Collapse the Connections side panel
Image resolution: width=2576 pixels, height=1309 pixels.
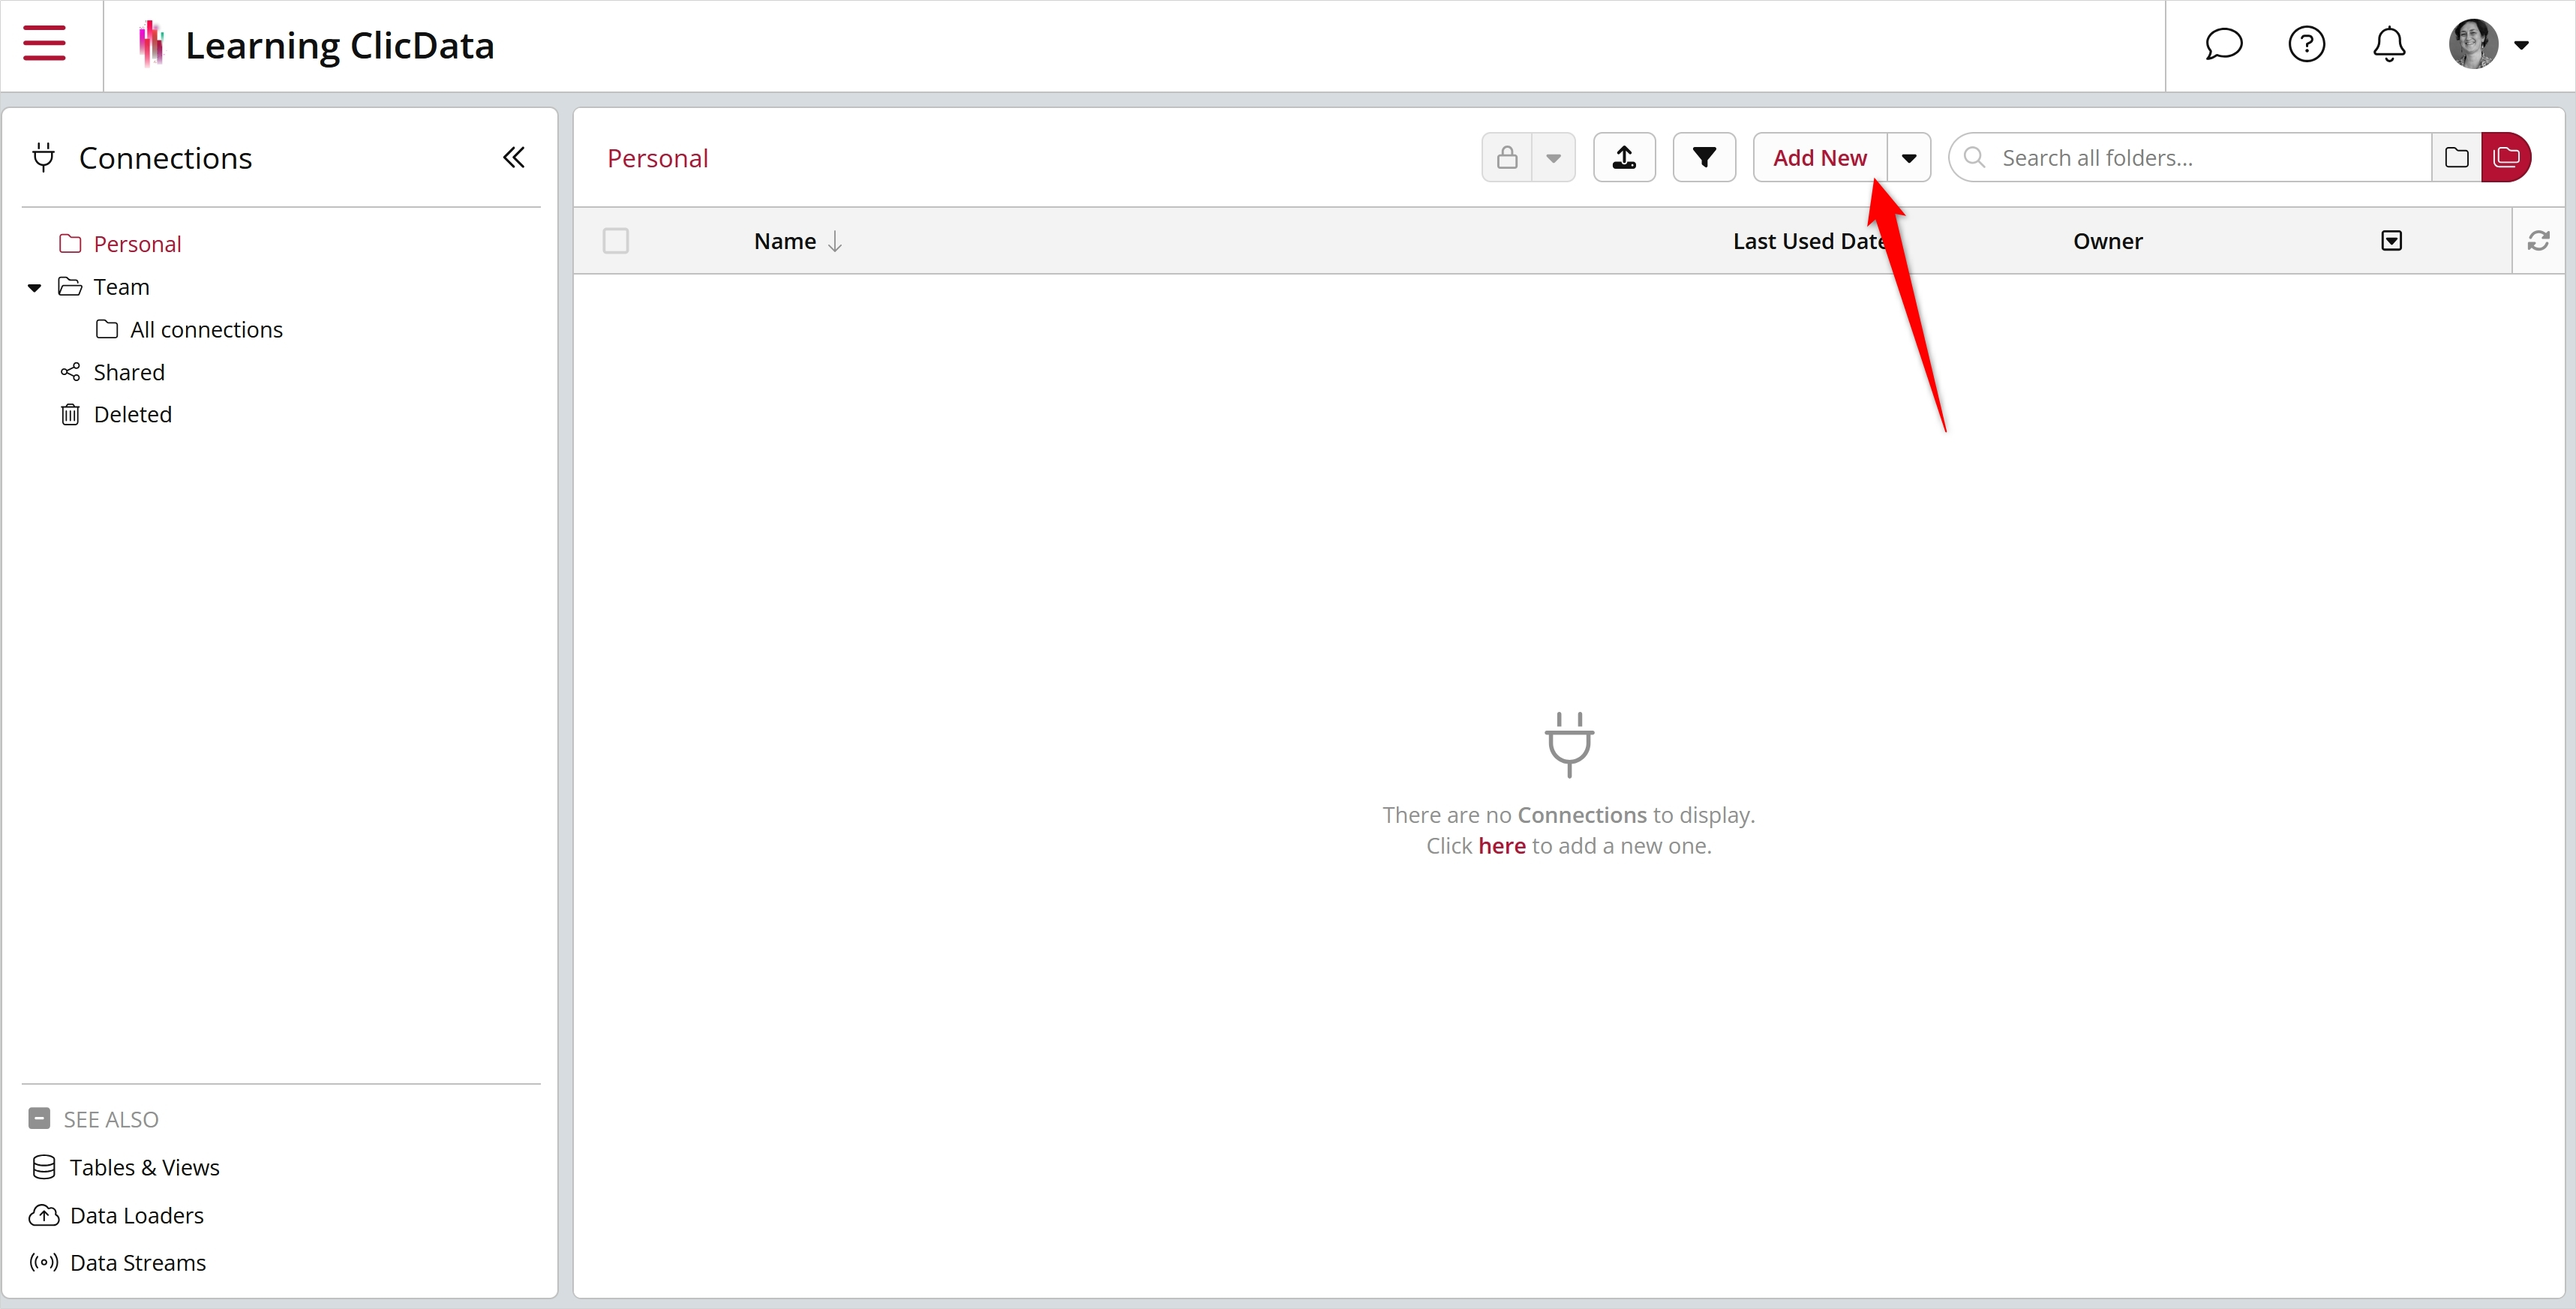pos(513,157)
